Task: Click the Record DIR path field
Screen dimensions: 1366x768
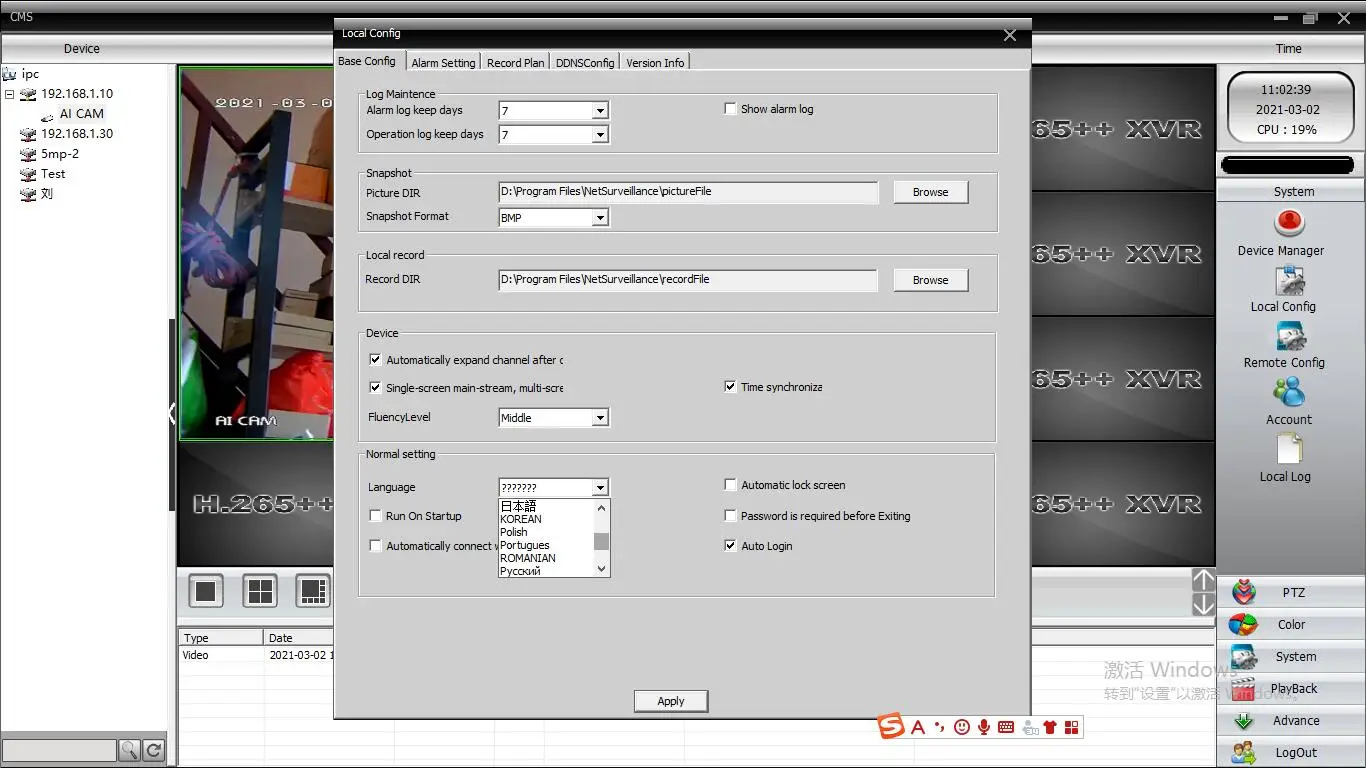Action: pyautogui.click(x=688, y=280)
